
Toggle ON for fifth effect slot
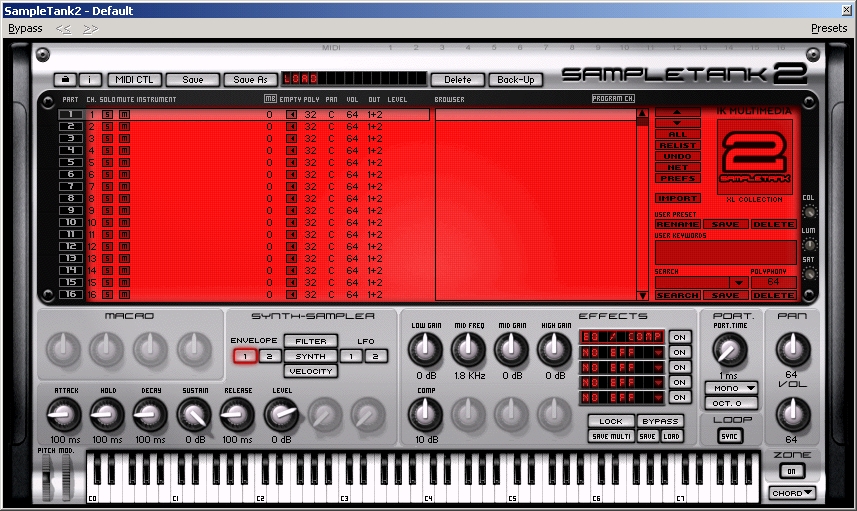679,397
